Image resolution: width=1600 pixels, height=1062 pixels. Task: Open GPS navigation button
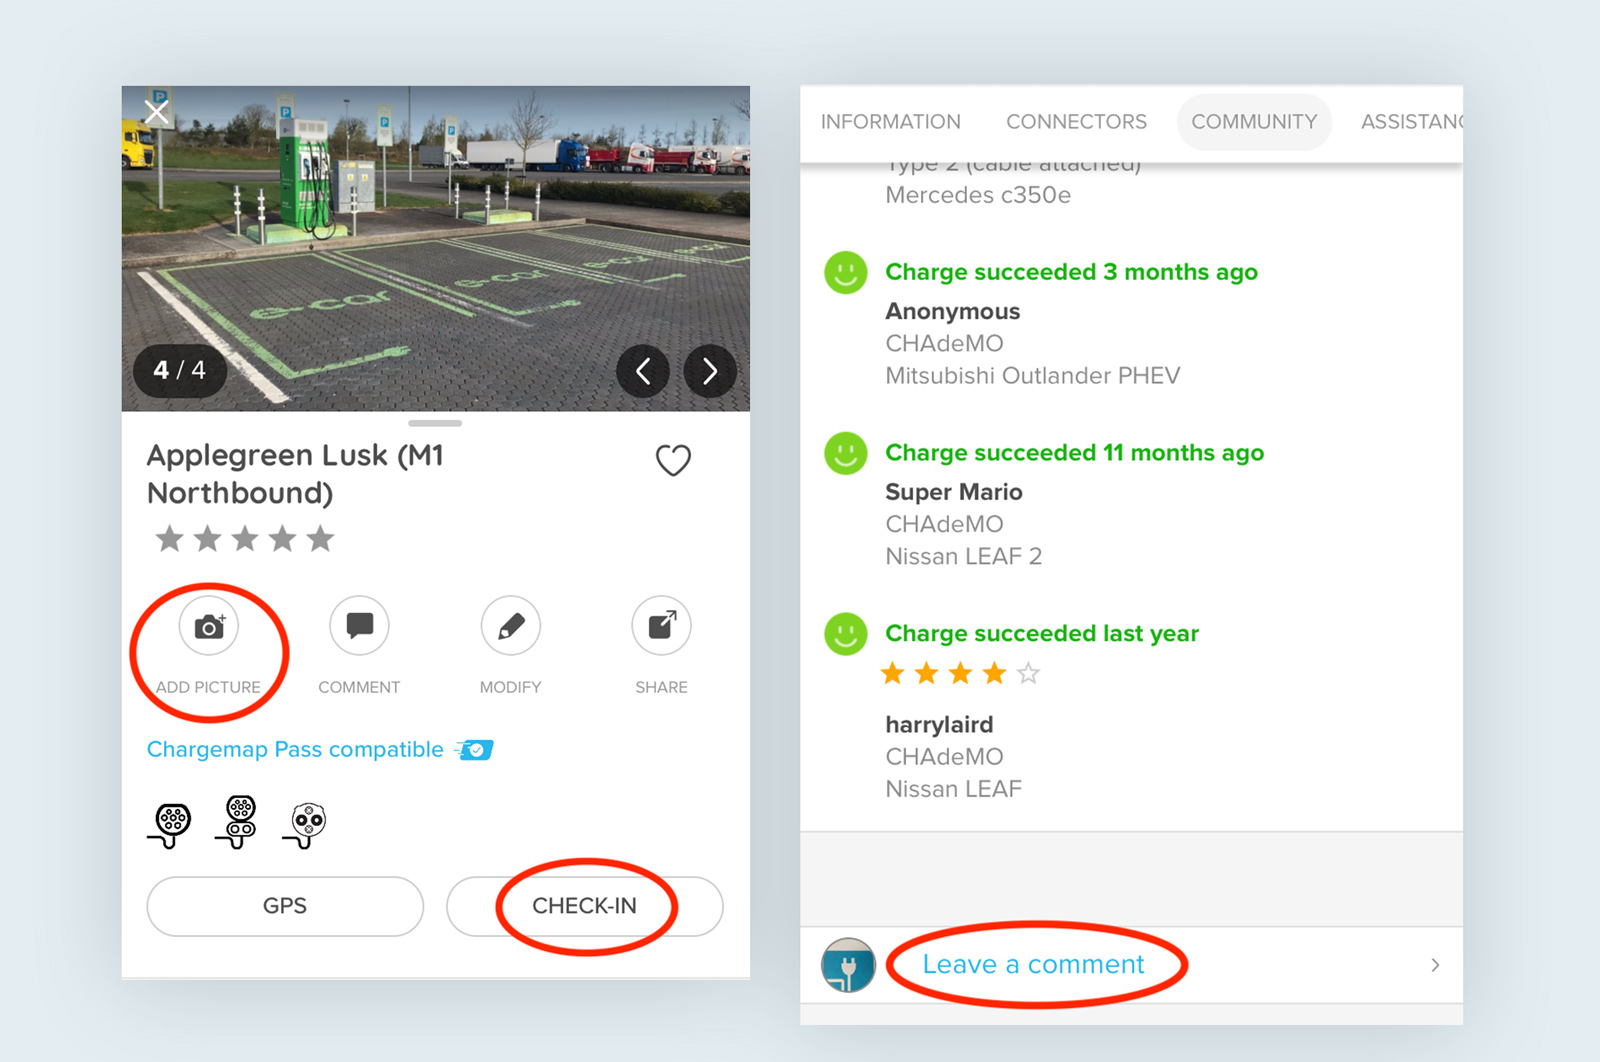[285, 906]
